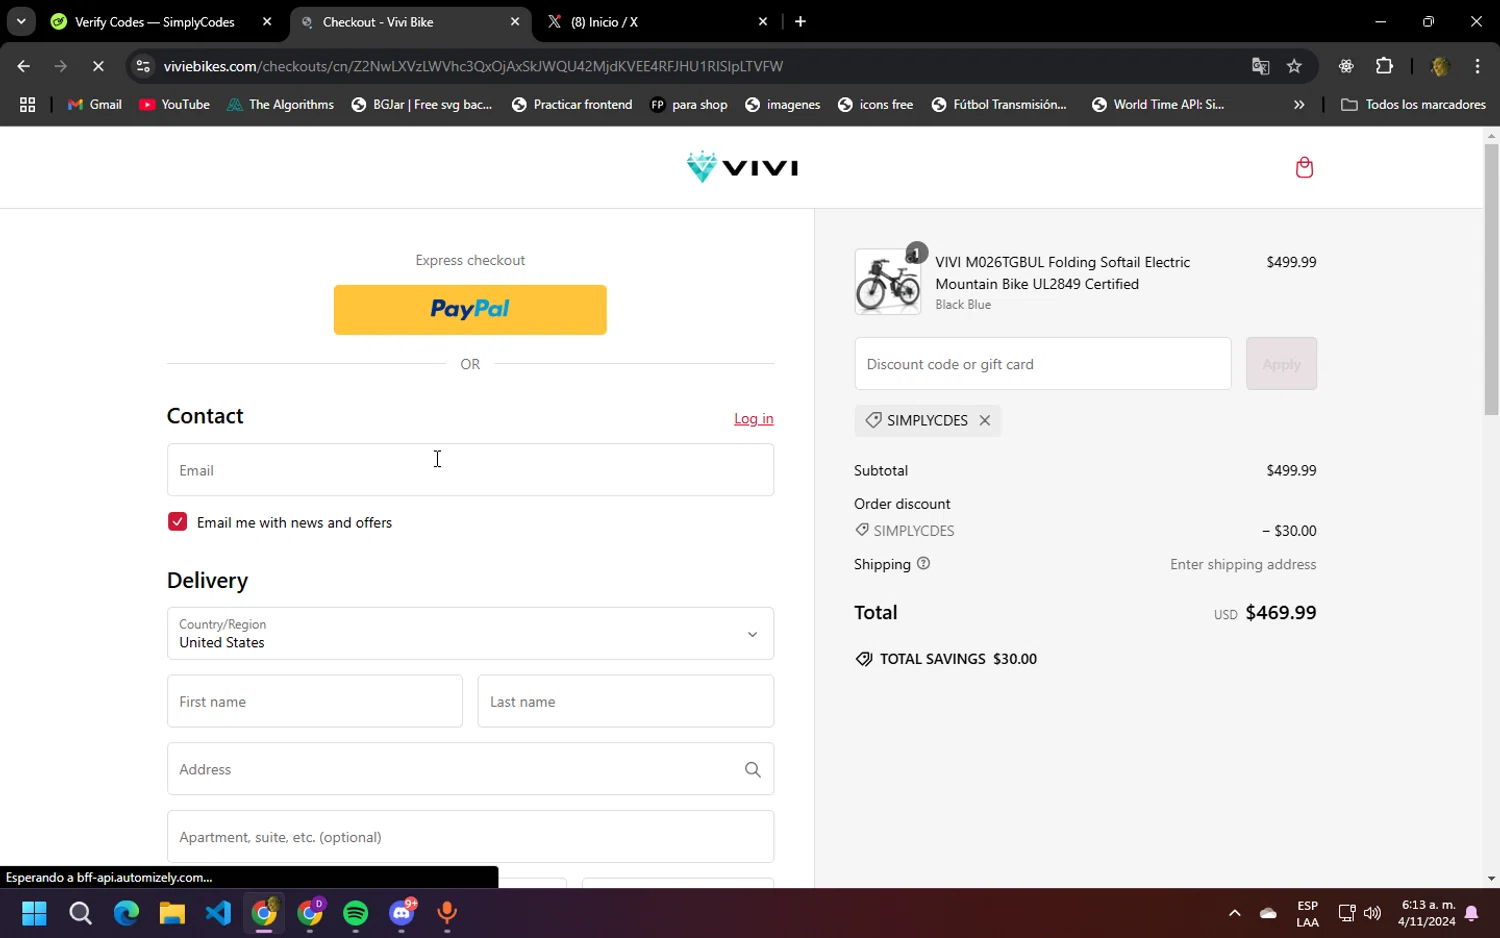Close the Inicio / X tab
The height and width of the screenshot is (938, 1500).
(x=763, y=21)
